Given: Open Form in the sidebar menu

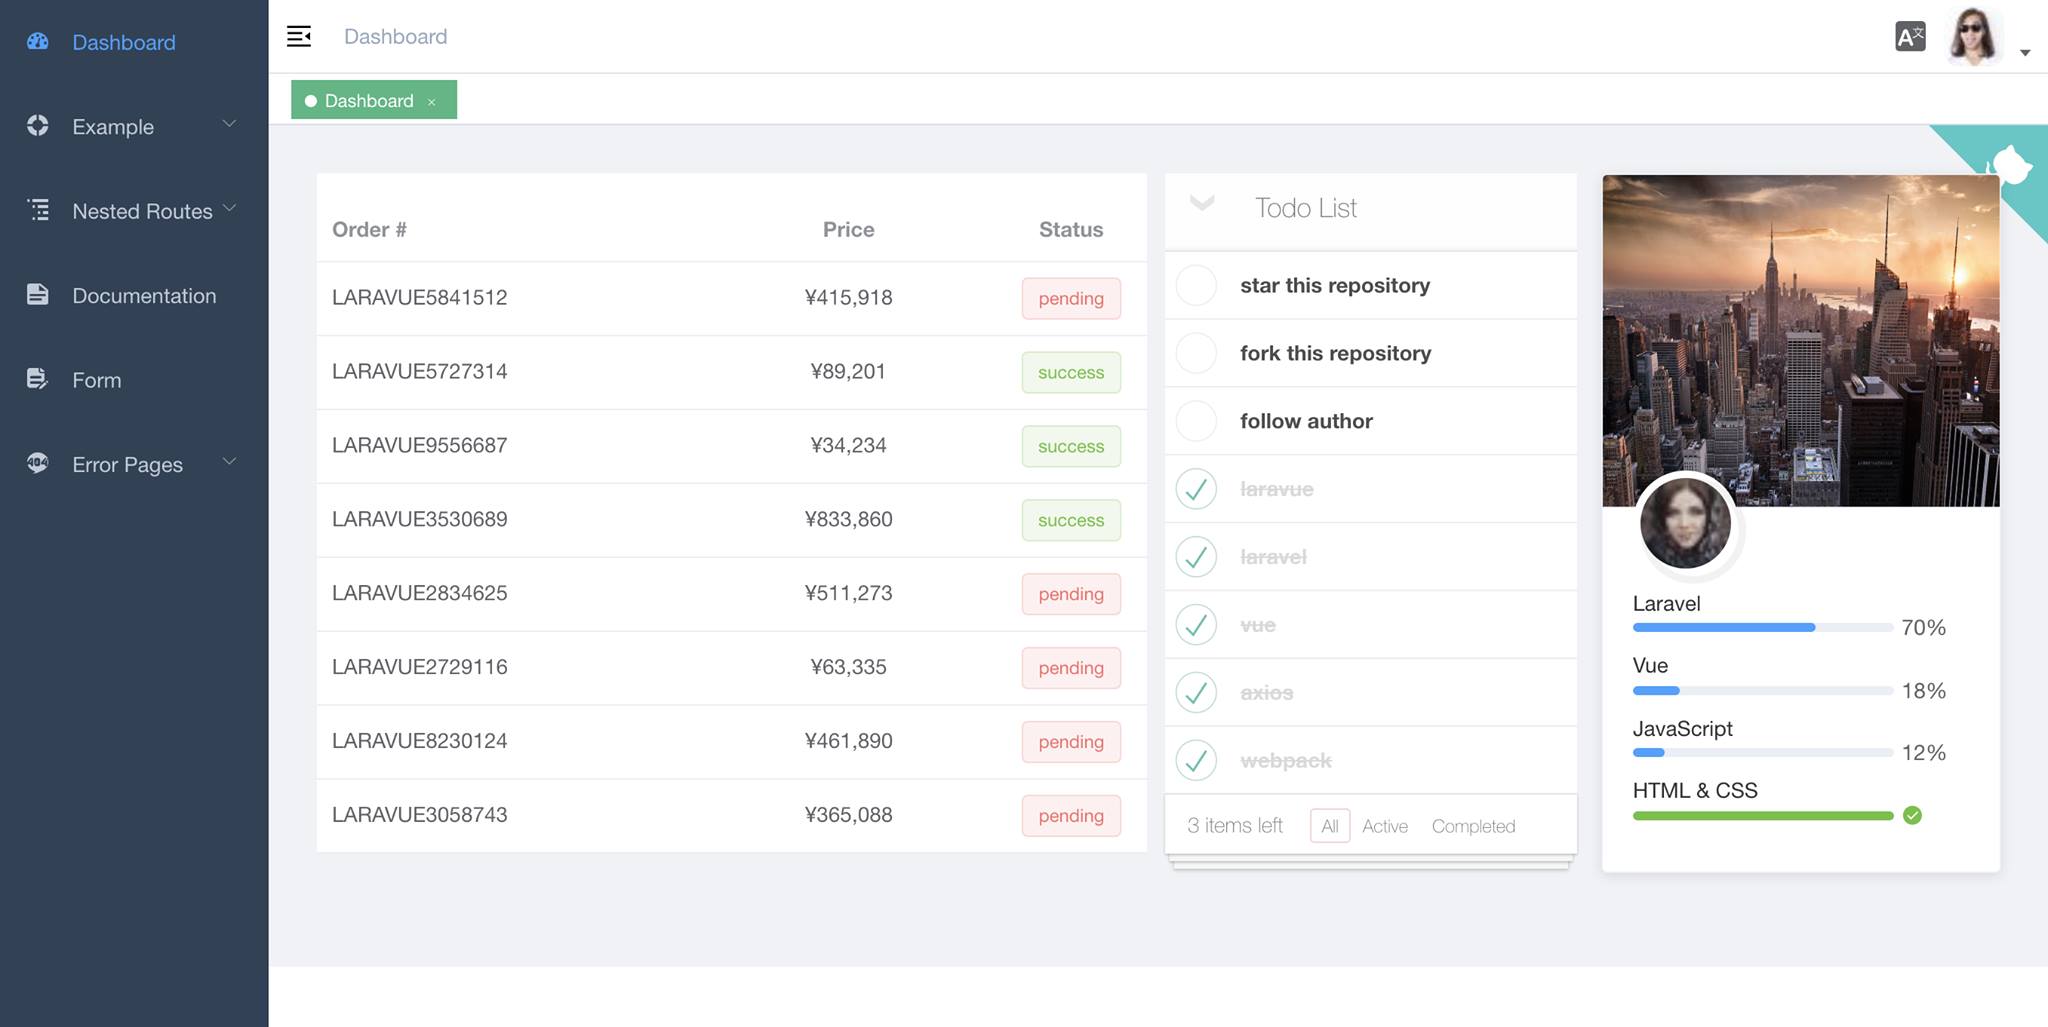Looking at the screenshot, I should tap(134, 379).
